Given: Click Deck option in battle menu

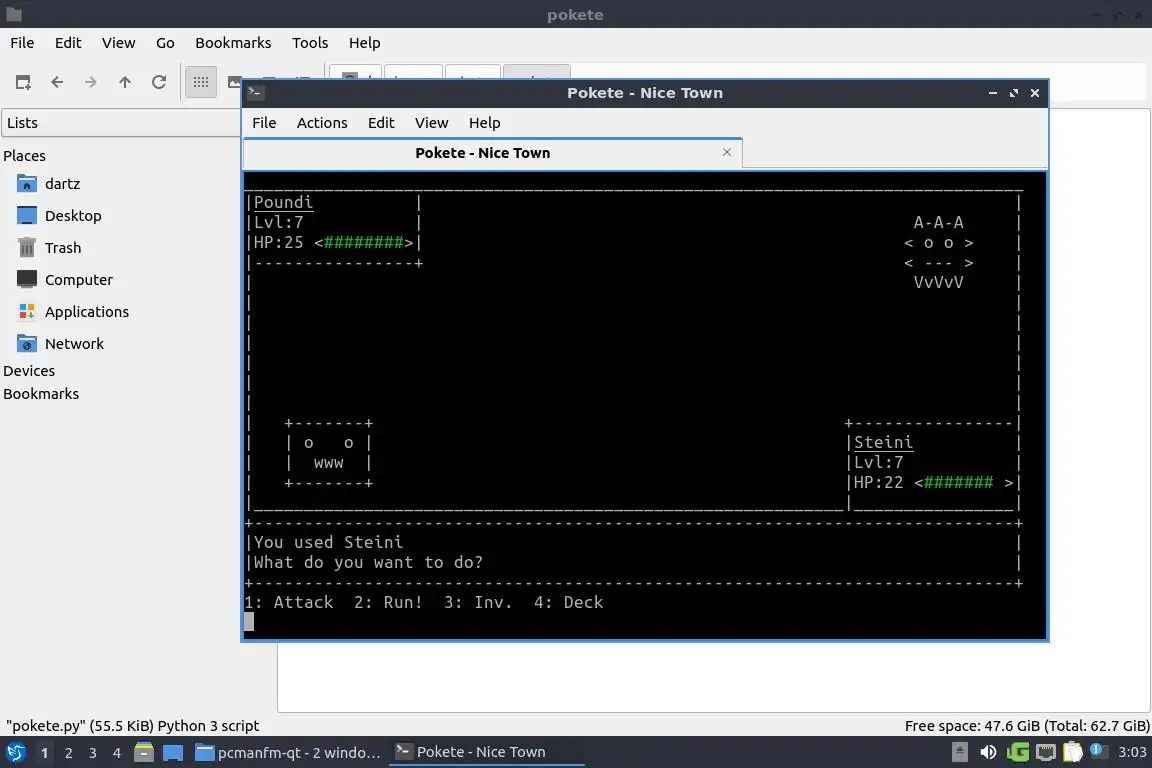Looking at the screenshot, I should point(569,602).
